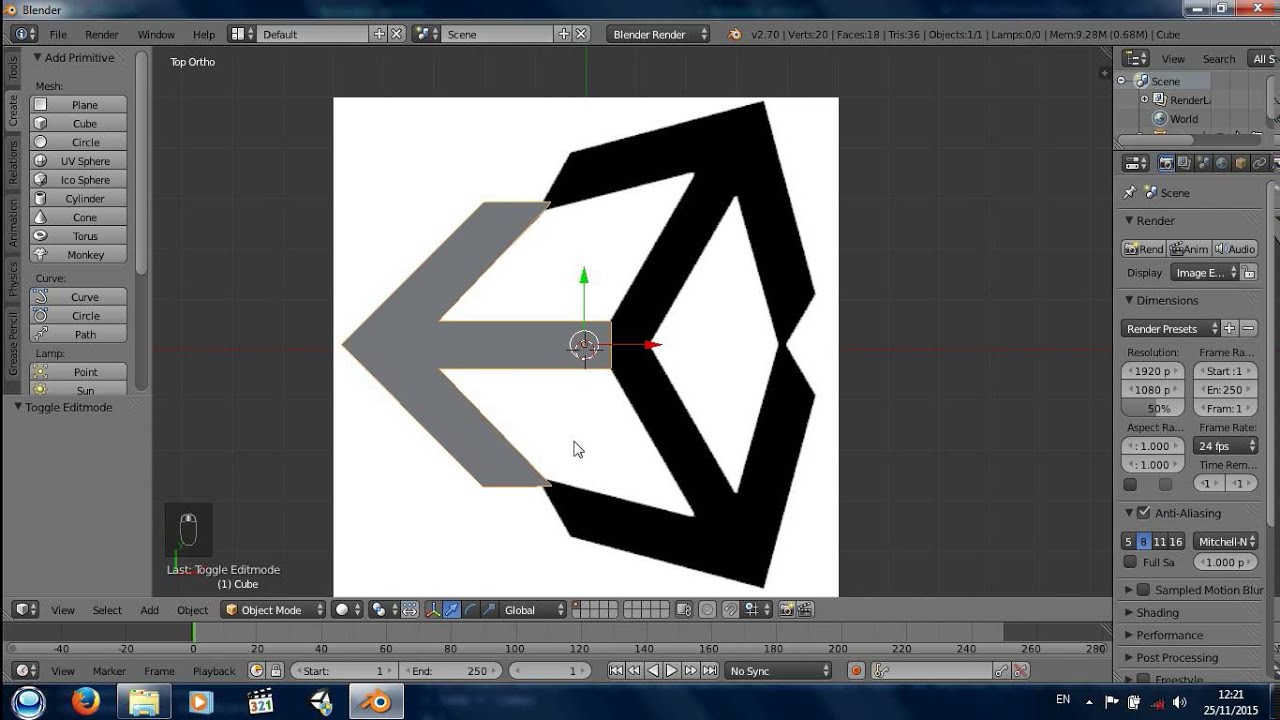Toggle the 3D manipulator widget icon
Viewport: 1280px width, 720px height.
[433, 610]
